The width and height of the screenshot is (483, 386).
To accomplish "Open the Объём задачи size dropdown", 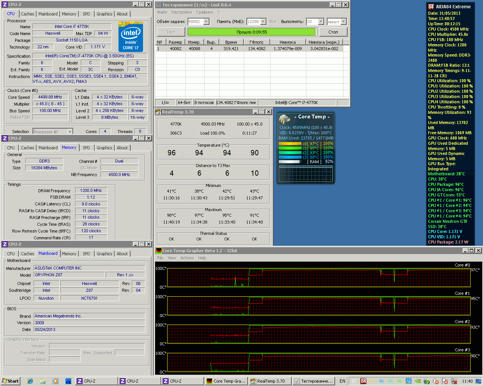I will [198, 22].
